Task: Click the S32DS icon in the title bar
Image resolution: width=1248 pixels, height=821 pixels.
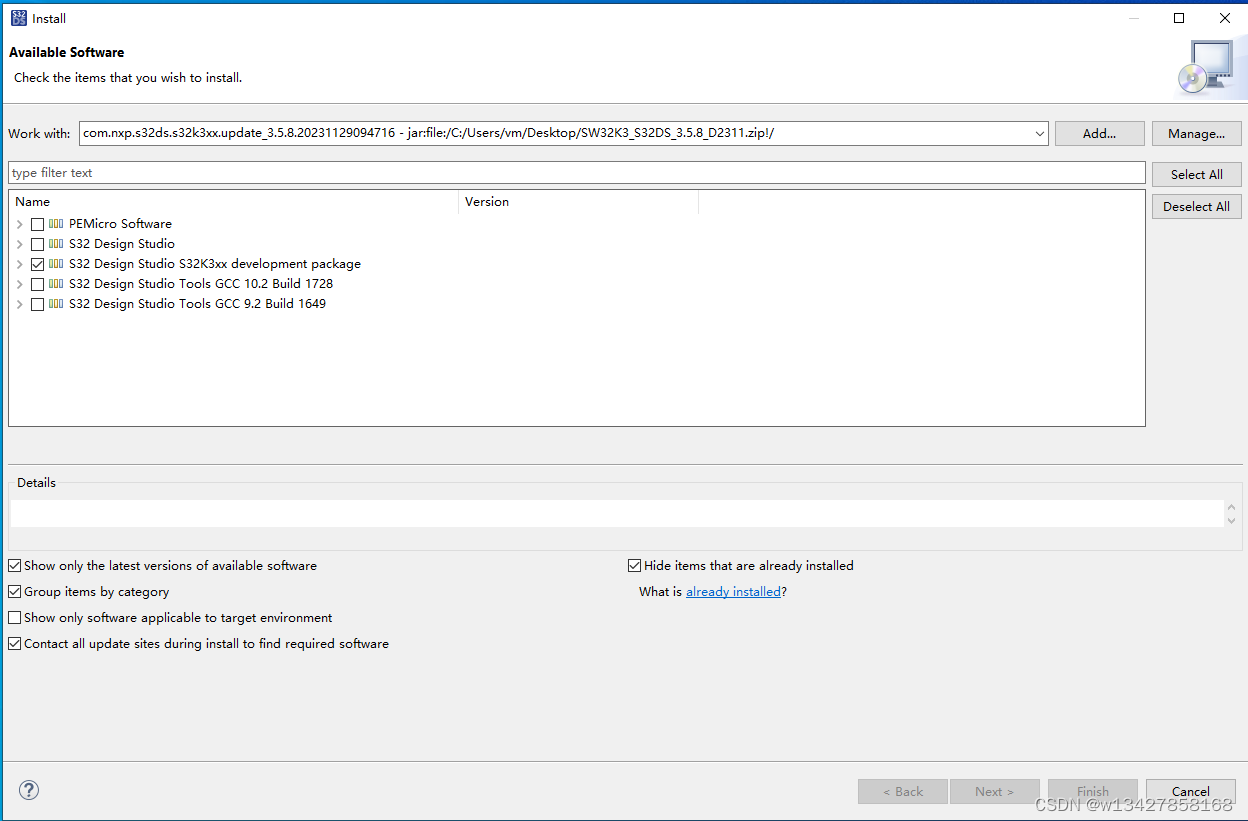Action: click(19, 18)
